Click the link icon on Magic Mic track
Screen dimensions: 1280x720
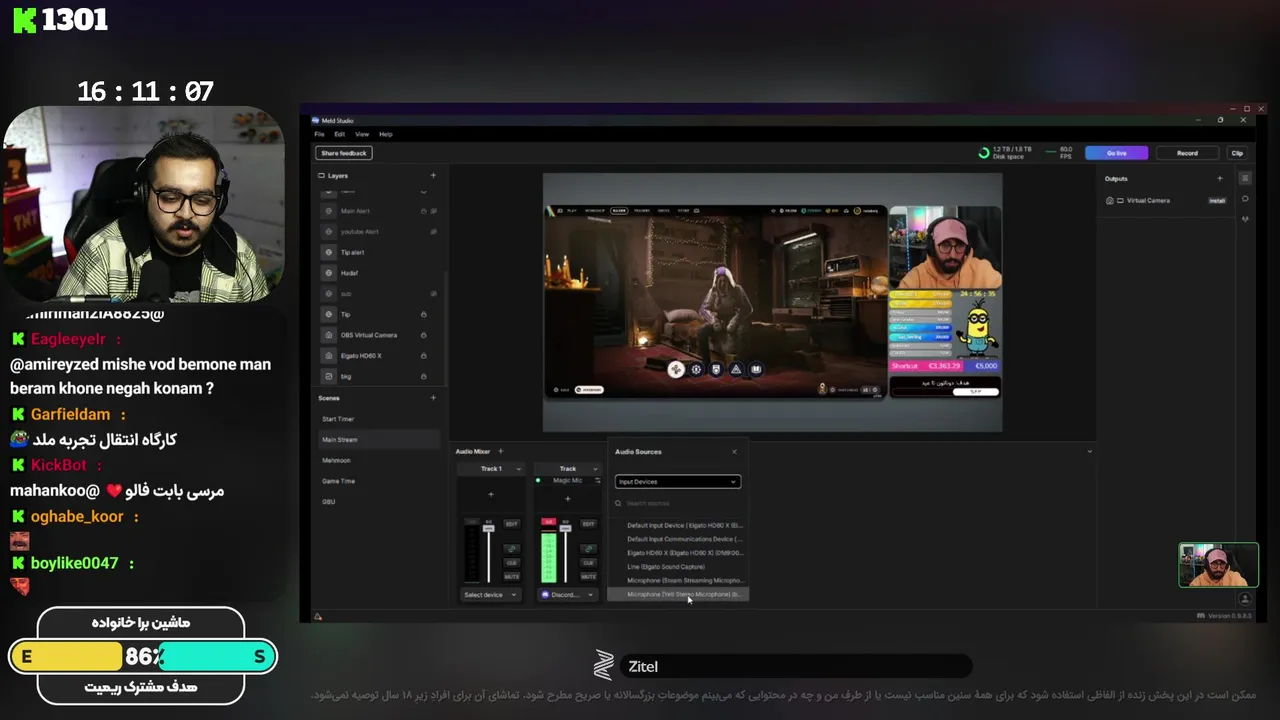588,549
